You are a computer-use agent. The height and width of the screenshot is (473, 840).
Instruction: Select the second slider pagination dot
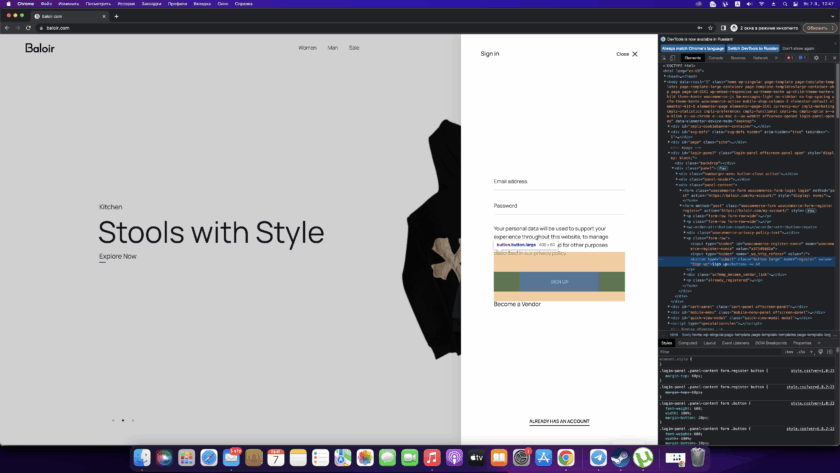[x=123, y=421]
